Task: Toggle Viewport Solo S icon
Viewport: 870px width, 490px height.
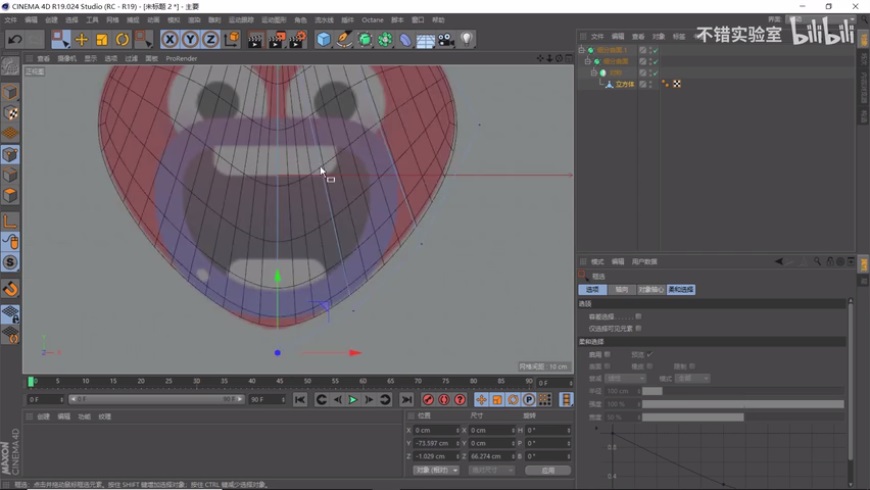Action: point(10,262)
